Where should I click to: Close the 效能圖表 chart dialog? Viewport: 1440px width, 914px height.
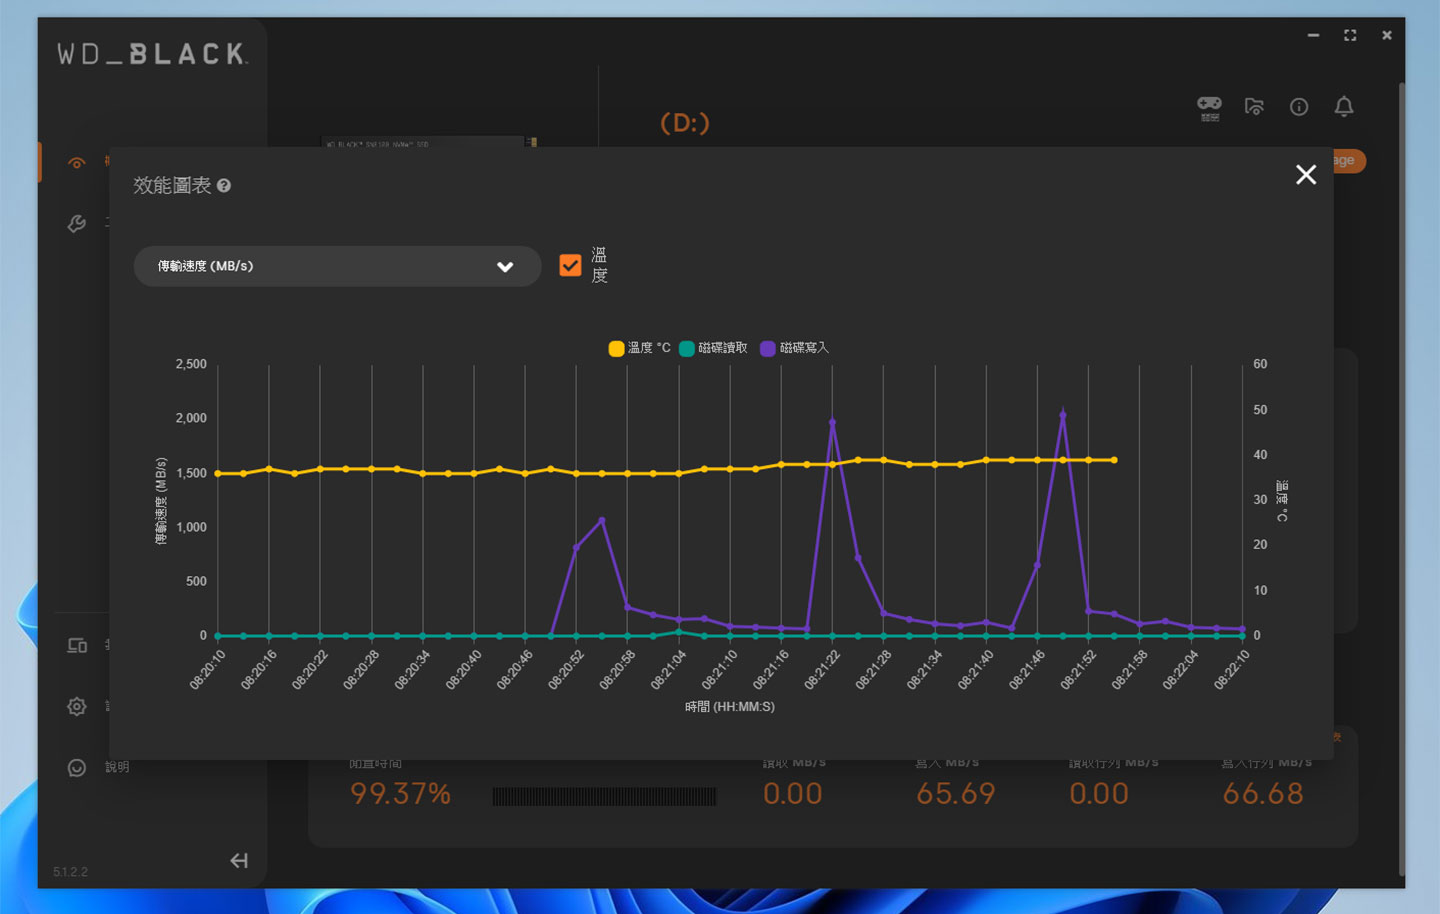tap(1305, 175)
